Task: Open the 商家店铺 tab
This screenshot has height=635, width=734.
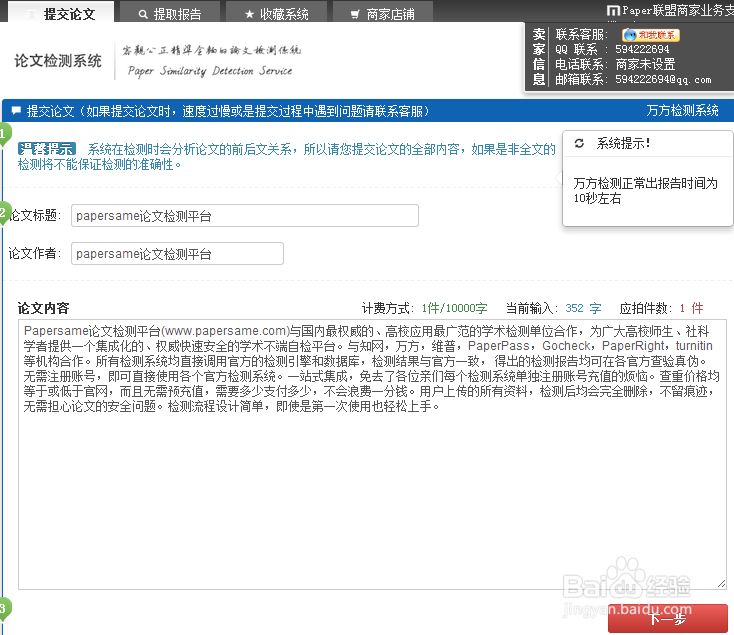Action: (x=382, y=12)
